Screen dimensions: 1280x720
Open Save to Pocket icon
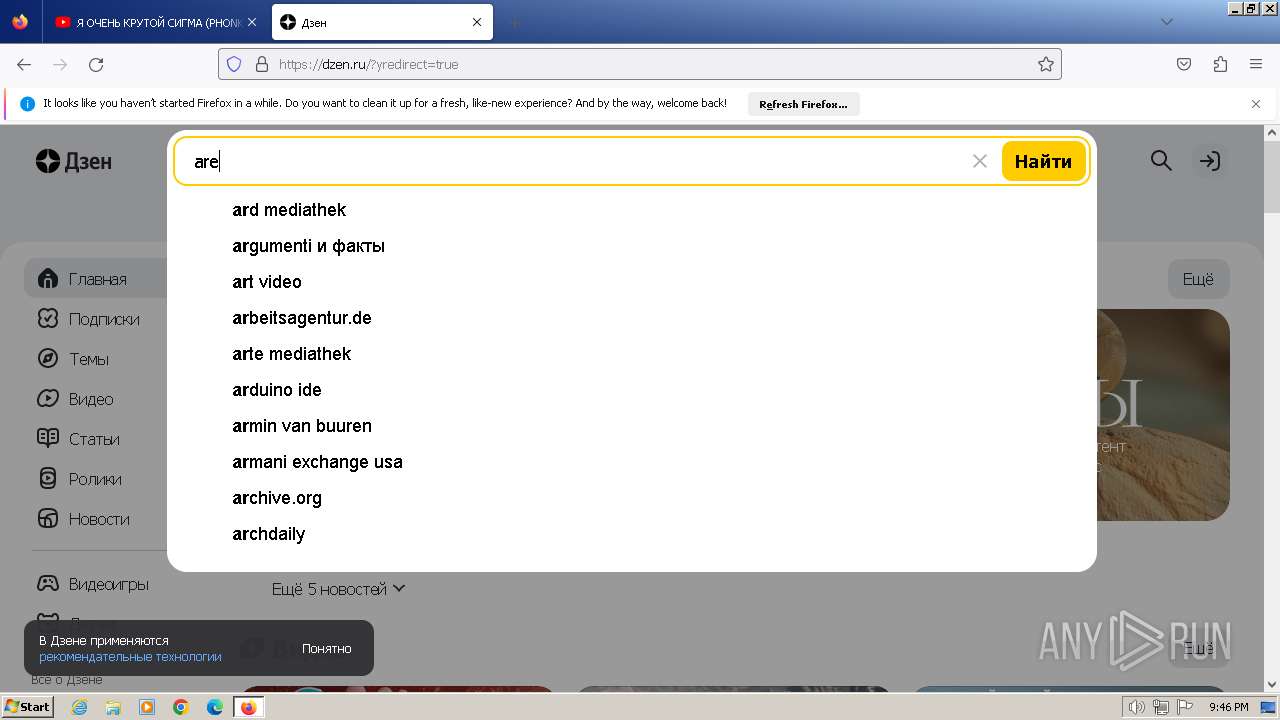(1184, 64)
